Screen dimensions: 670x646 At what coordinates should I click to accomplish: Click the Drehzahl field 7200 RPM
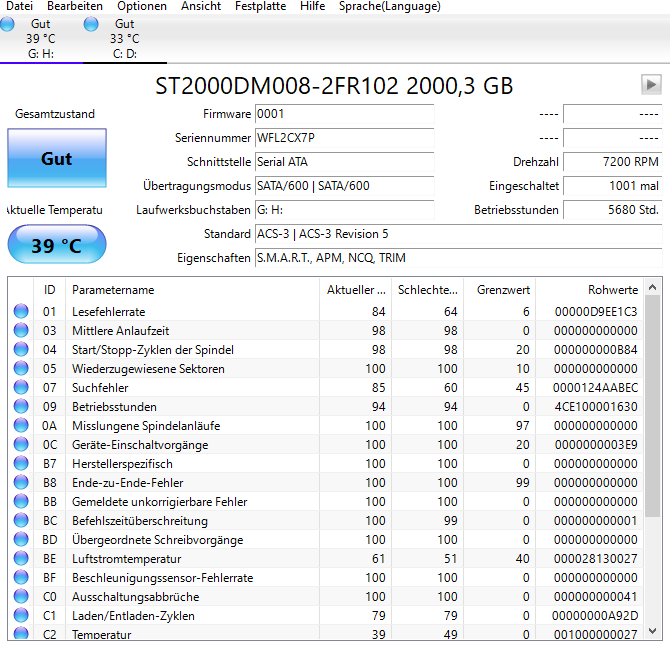613,162
